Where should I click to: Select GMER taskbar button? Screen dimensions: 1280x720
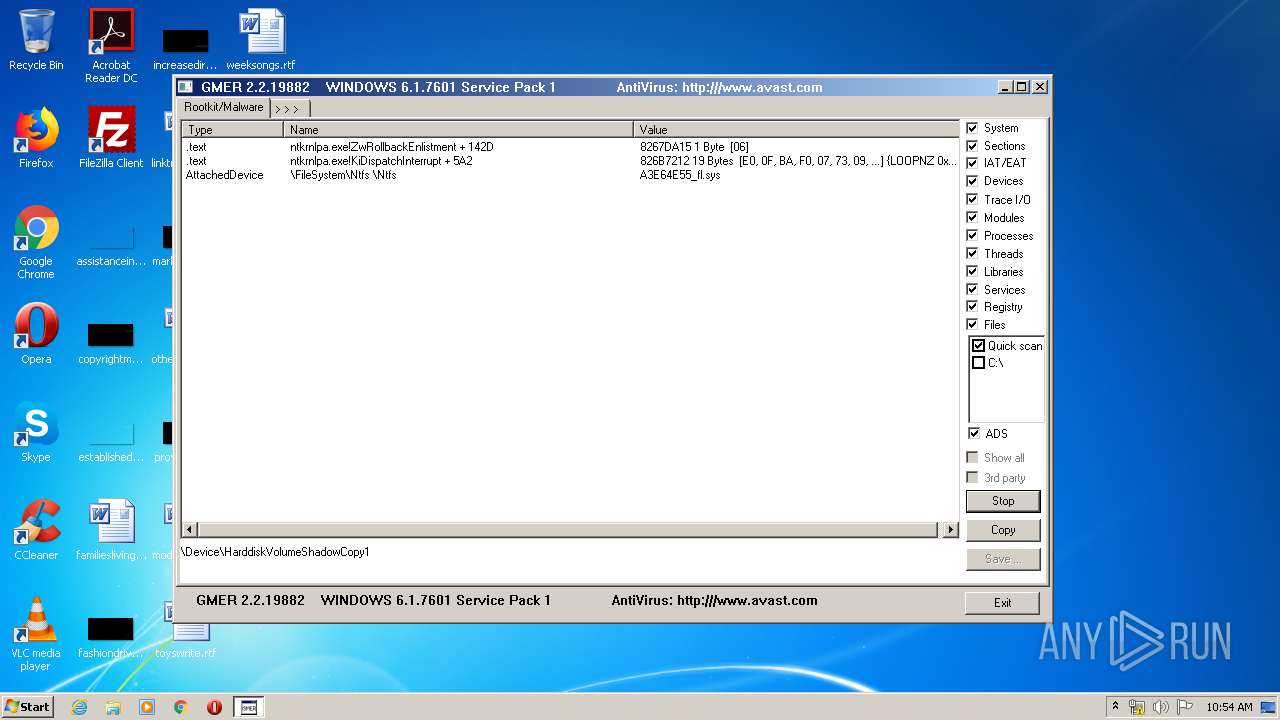coord(249,707)
